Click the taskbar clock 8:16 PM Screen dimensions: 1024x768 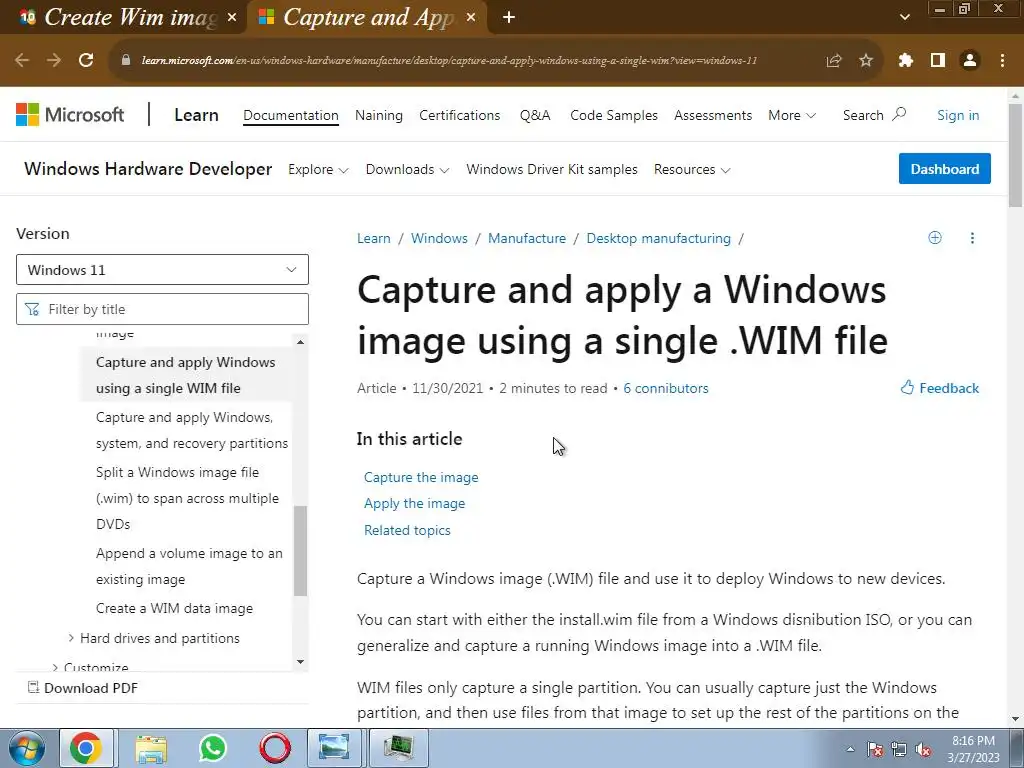tap(973, 749)
